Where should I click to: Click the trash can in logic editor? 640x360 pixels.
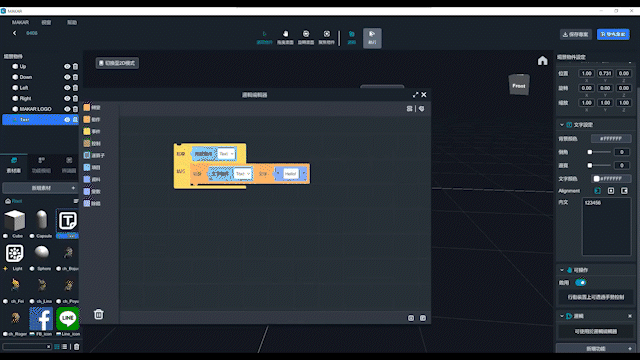[99, 314]
